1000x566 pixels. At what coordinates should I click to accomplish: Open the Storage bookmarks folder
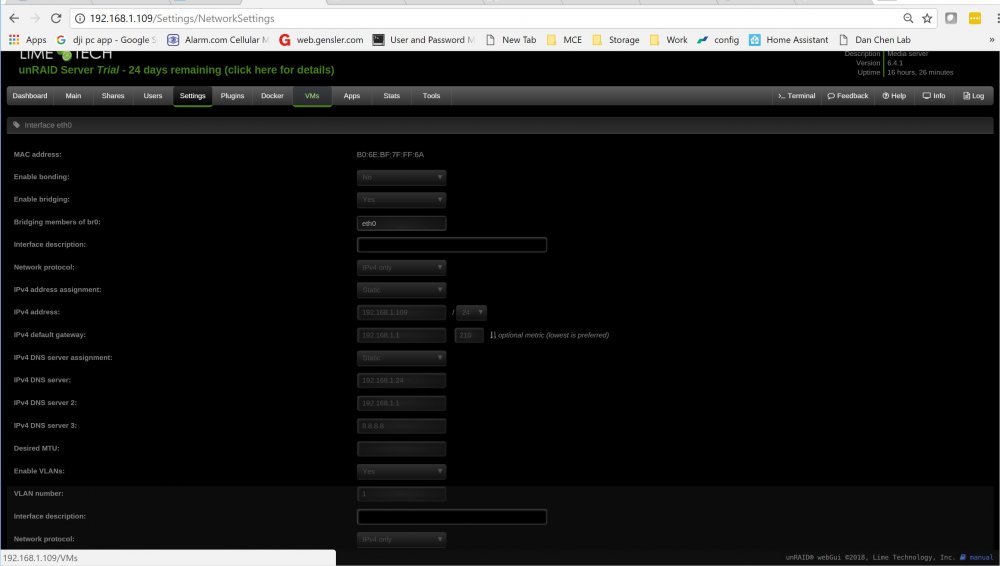[616, 40]
